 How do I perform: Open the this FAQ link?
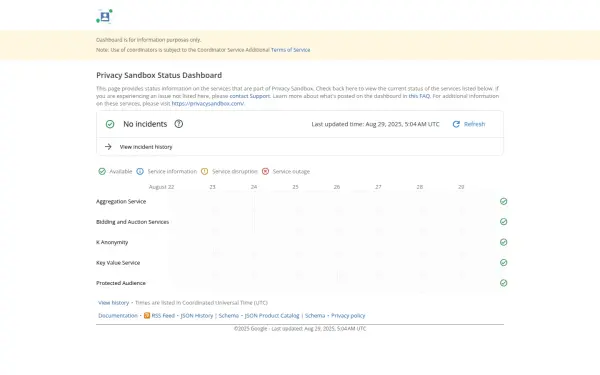click(x=419, y=96)
